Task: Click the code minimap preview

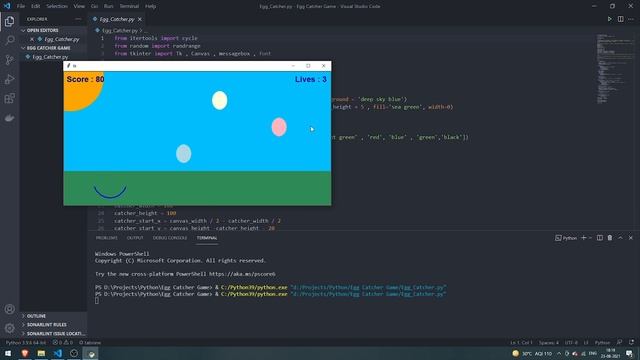Action: click(615, 69)
